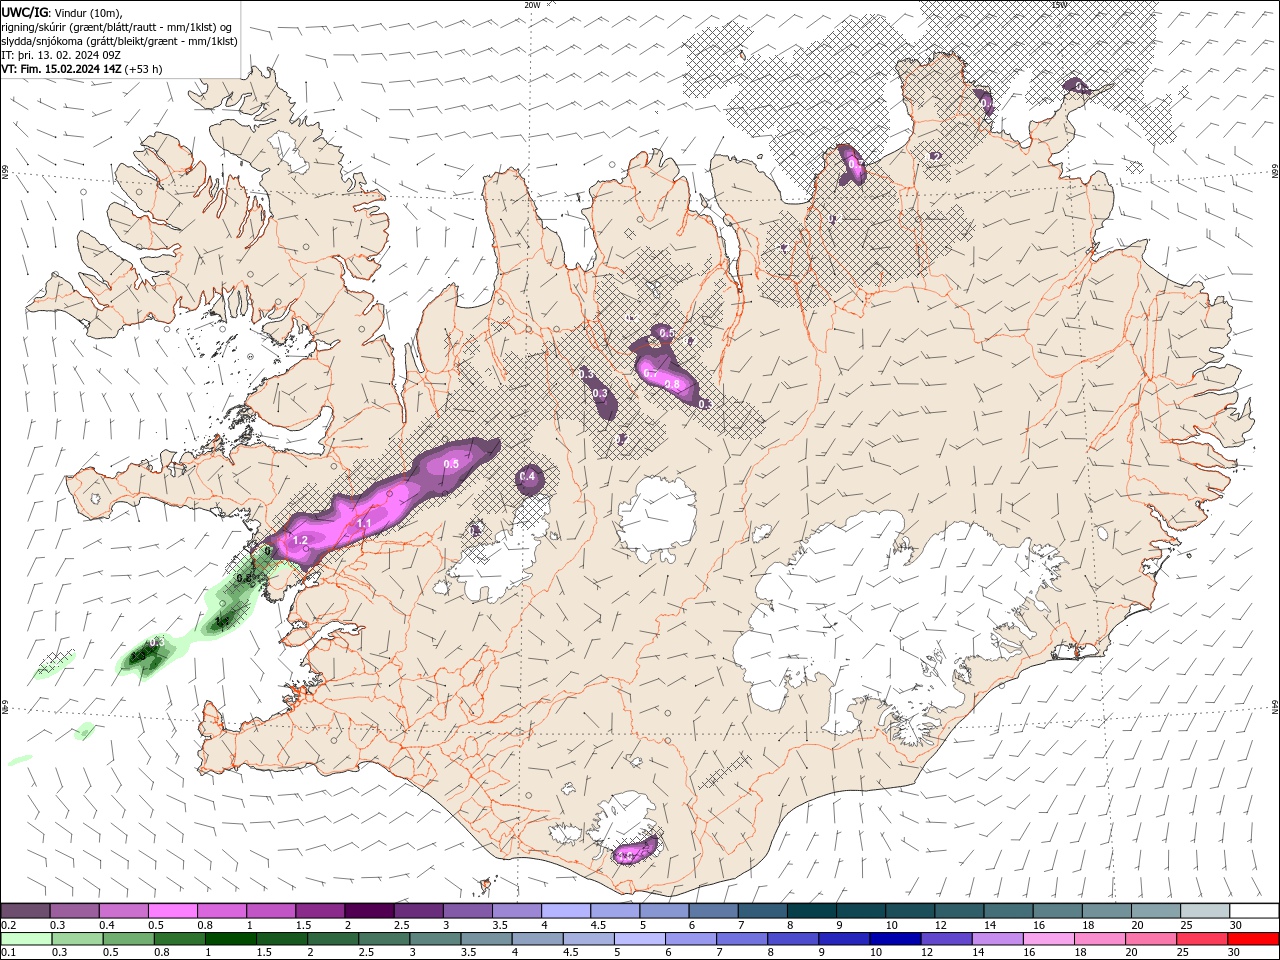Pick the rain-scale periwinkle swatch labeled 5
1280x960 pixels.
(639, 939)
